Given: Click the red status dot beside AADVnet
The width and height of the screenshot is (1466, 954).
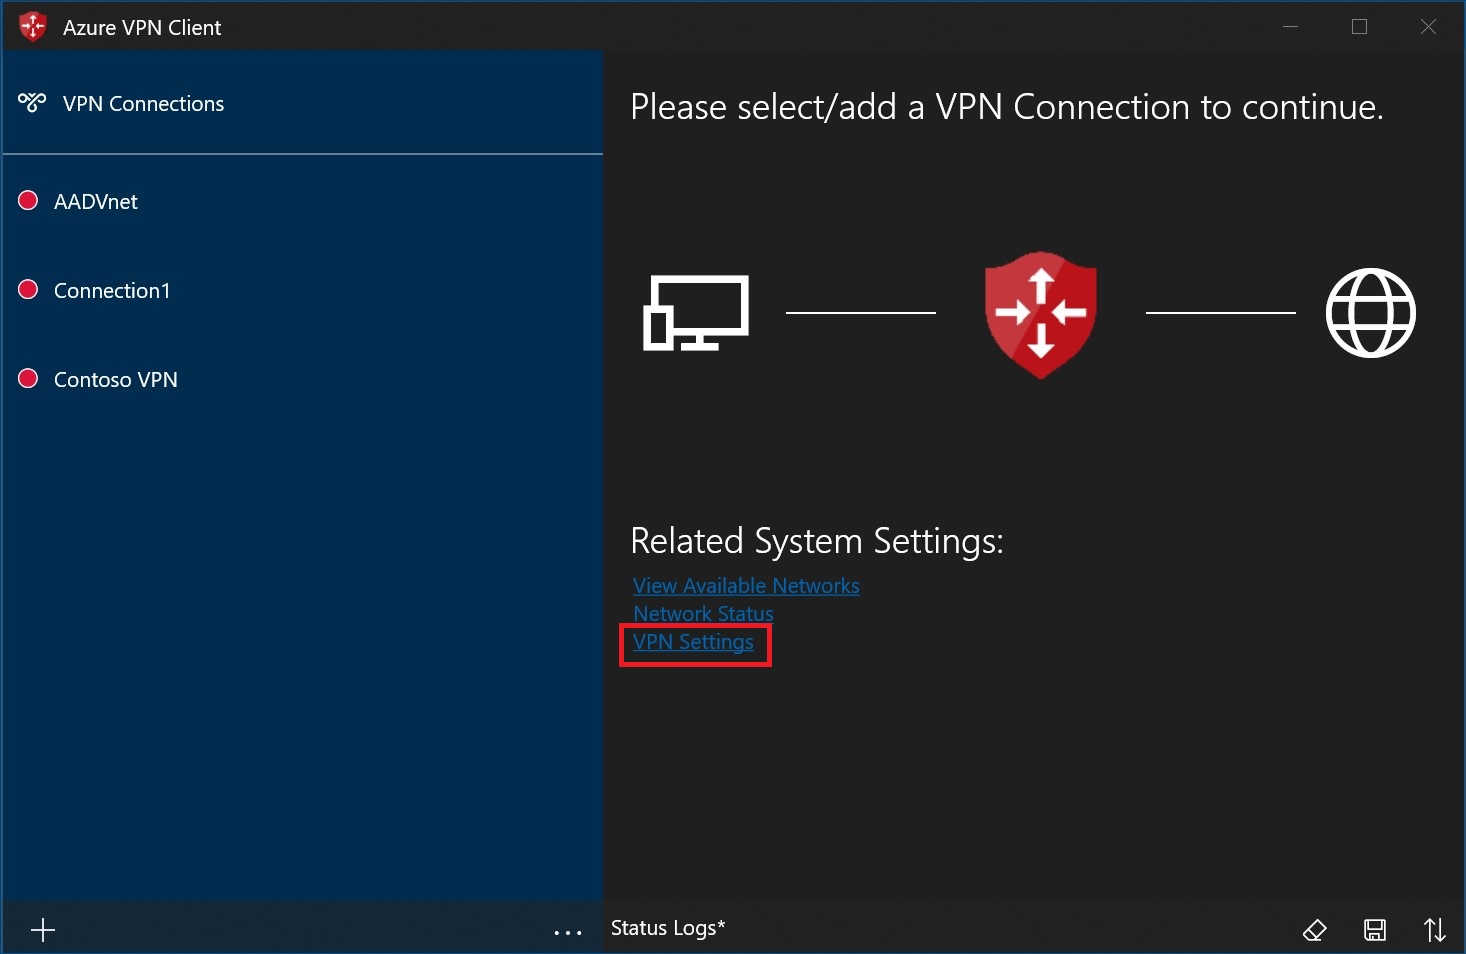Looking at the screenshot, I should coord(29,201).
